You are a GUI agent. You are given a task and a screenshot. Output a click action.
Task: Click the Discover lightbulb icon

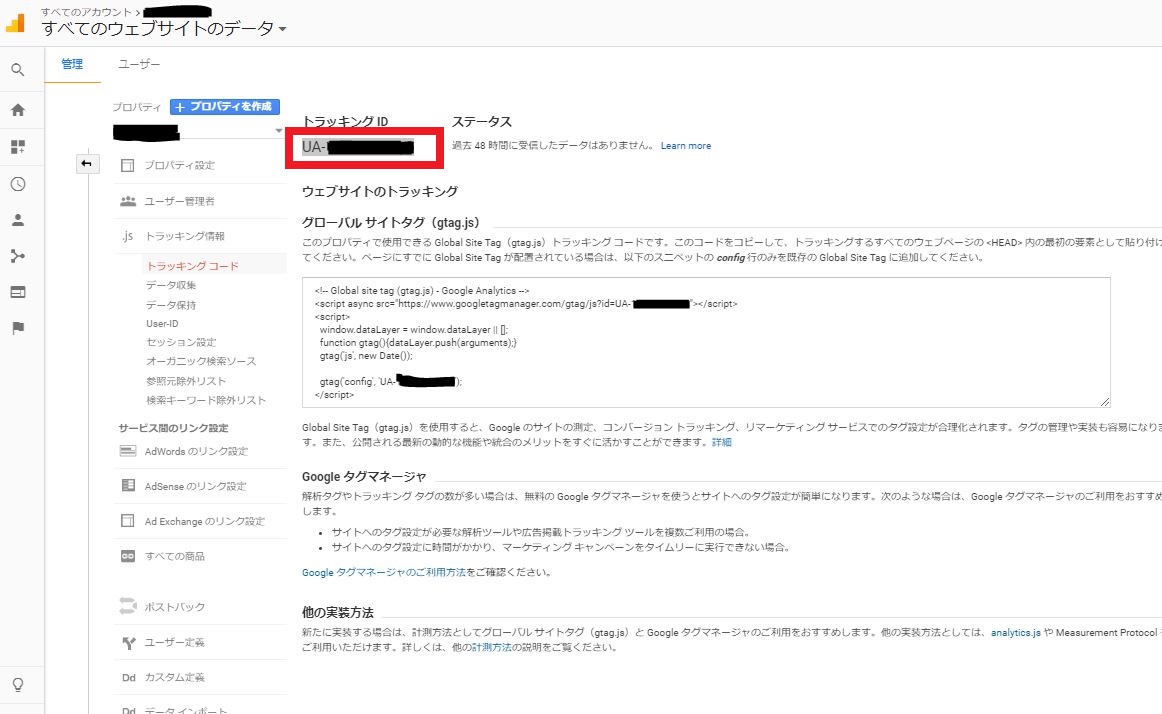[x=18, y=684]
